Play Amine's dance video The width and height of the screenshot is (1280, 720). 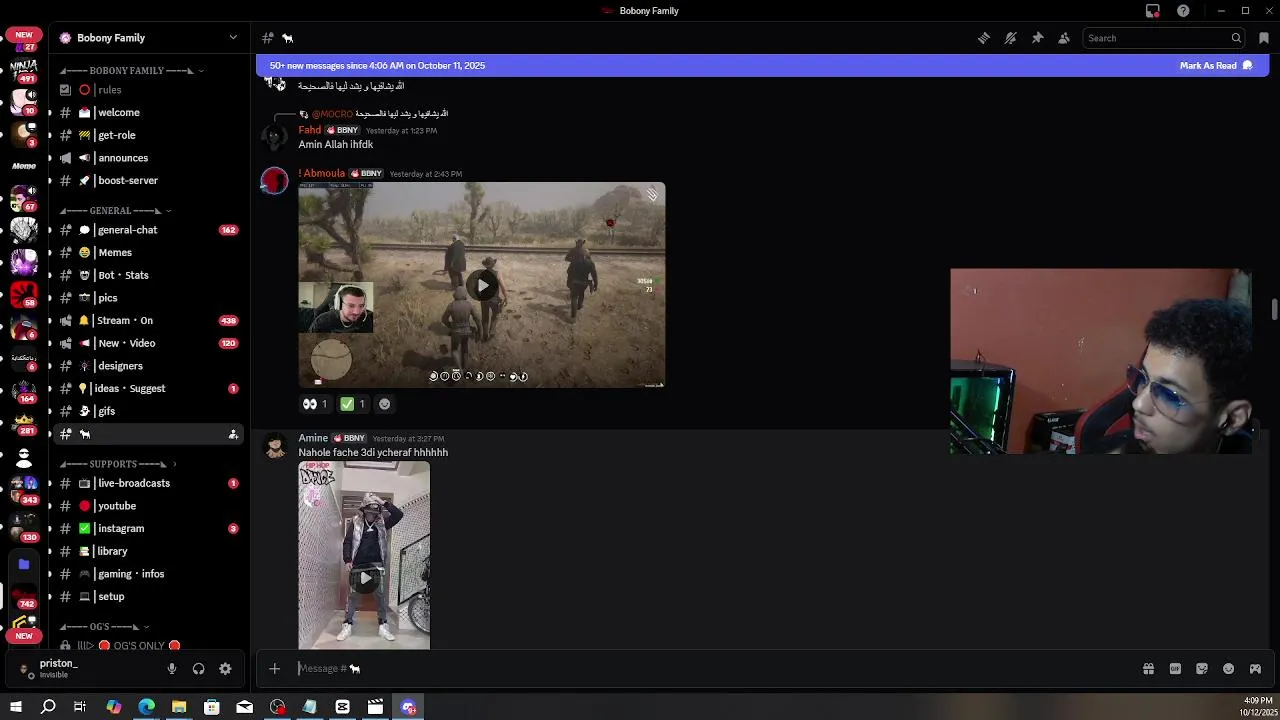[365, 578]
